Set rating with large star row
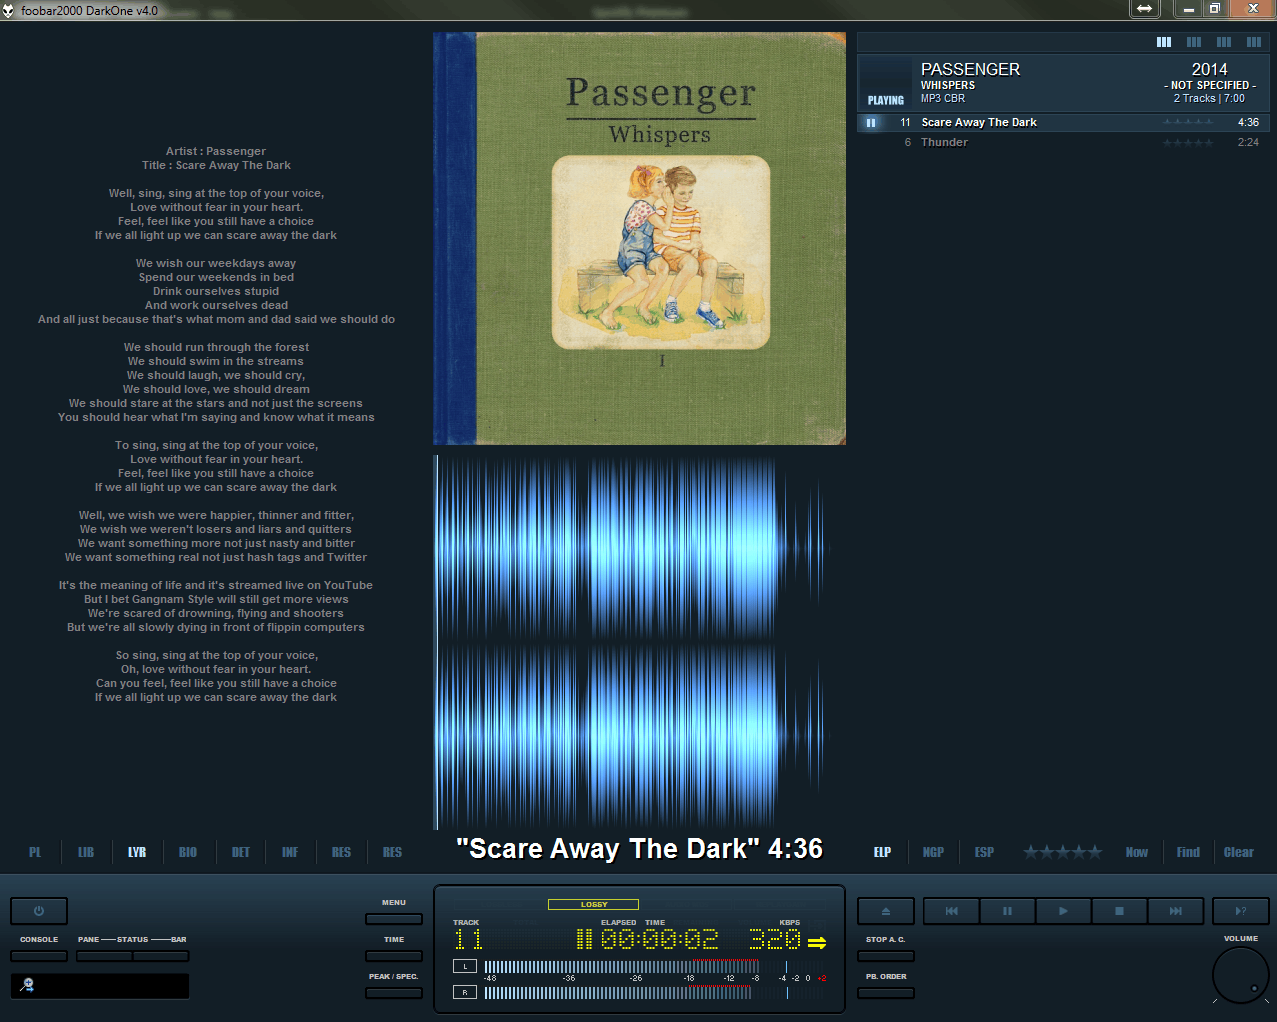 (1062, 852)
